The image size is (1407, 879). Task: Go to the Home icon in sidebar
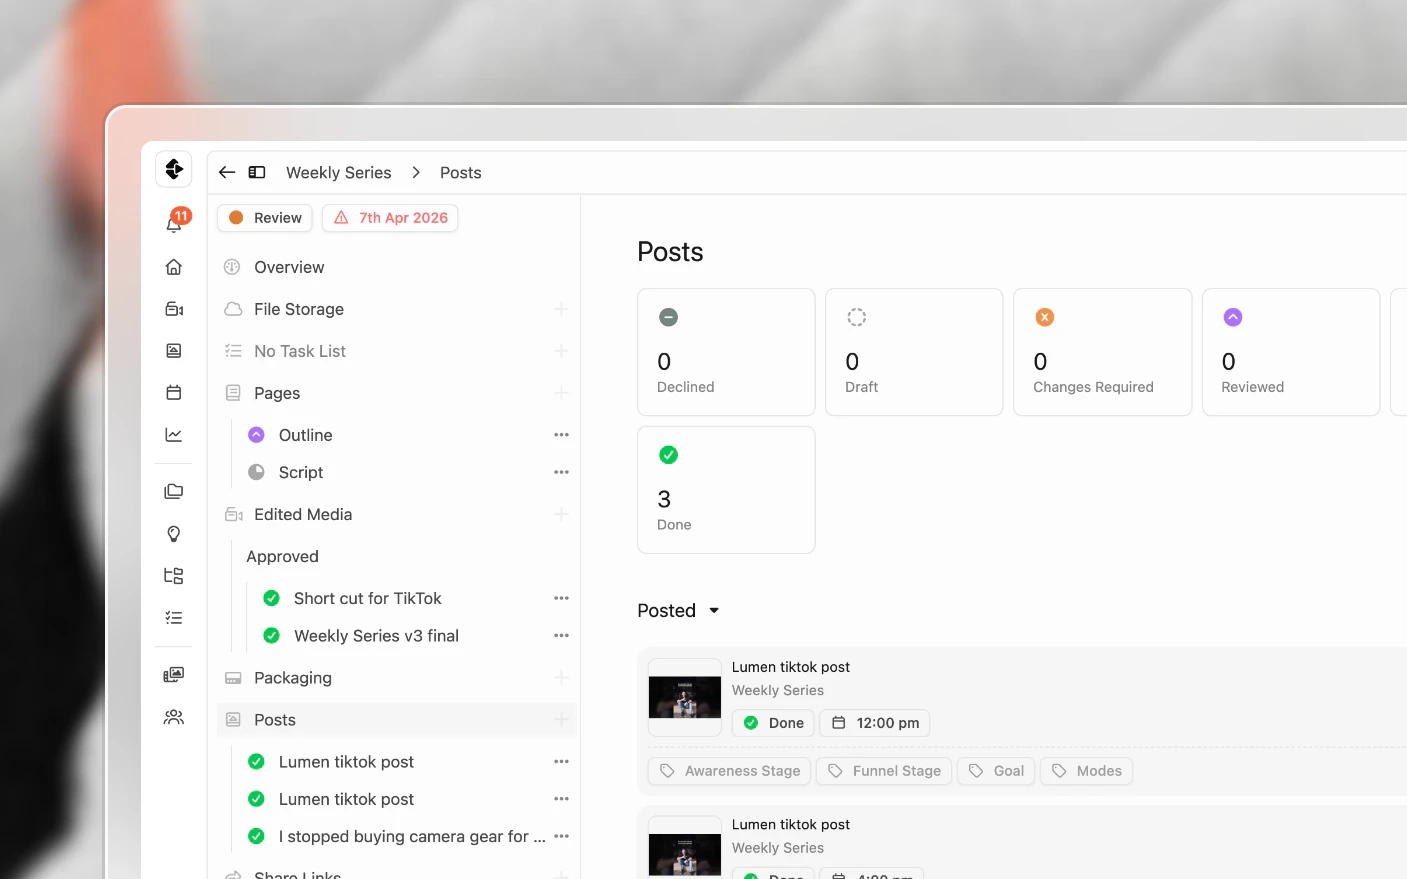click(174, 267)
